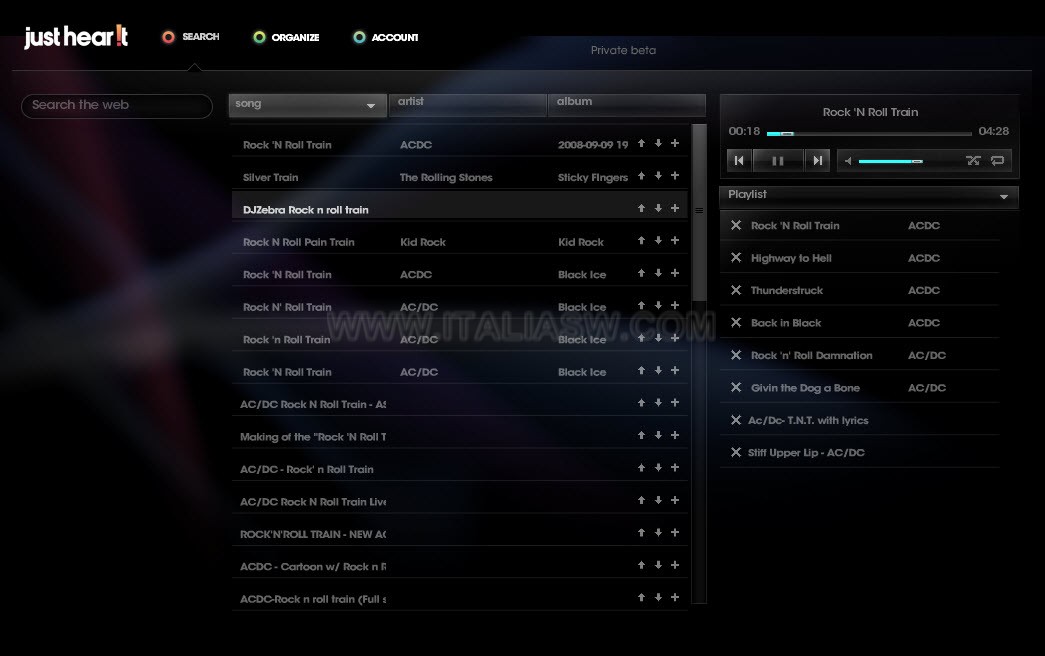Add ROCK'N'ROLL TRAIN - NEW row with plus

coord(675,533)
